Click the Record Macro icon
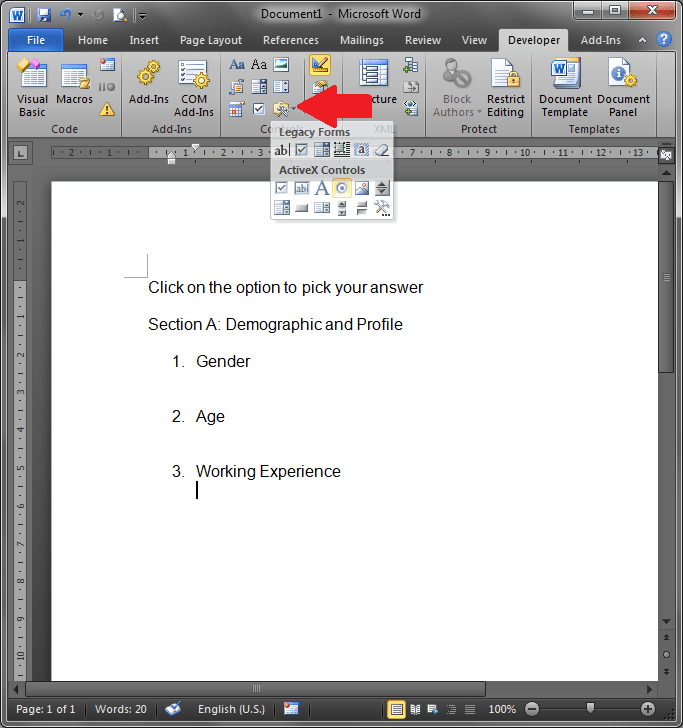The height and width of the screenshot is (728, 683). (107, 65)
